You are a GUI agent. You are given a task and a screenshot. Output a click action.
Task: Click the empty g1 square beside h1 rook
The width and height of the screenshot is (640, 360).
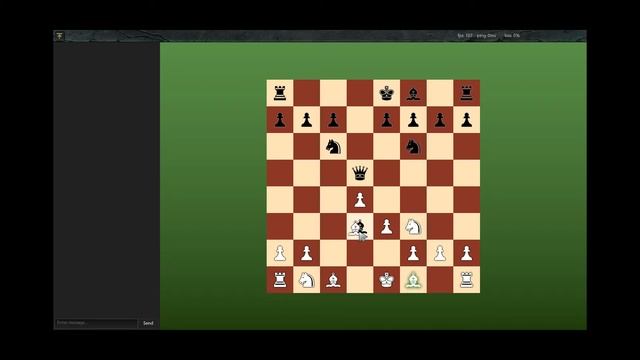tap(440, 280)
